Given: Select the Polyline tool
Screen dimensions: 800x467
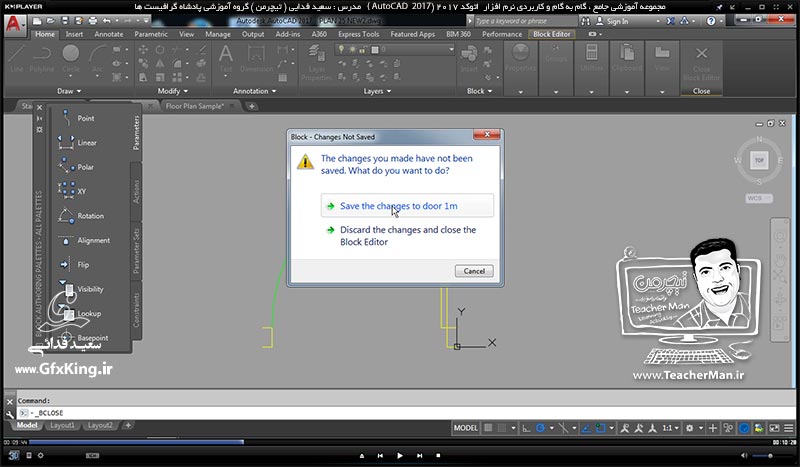Looking at the screenshot, I should (x=42, y=59).
